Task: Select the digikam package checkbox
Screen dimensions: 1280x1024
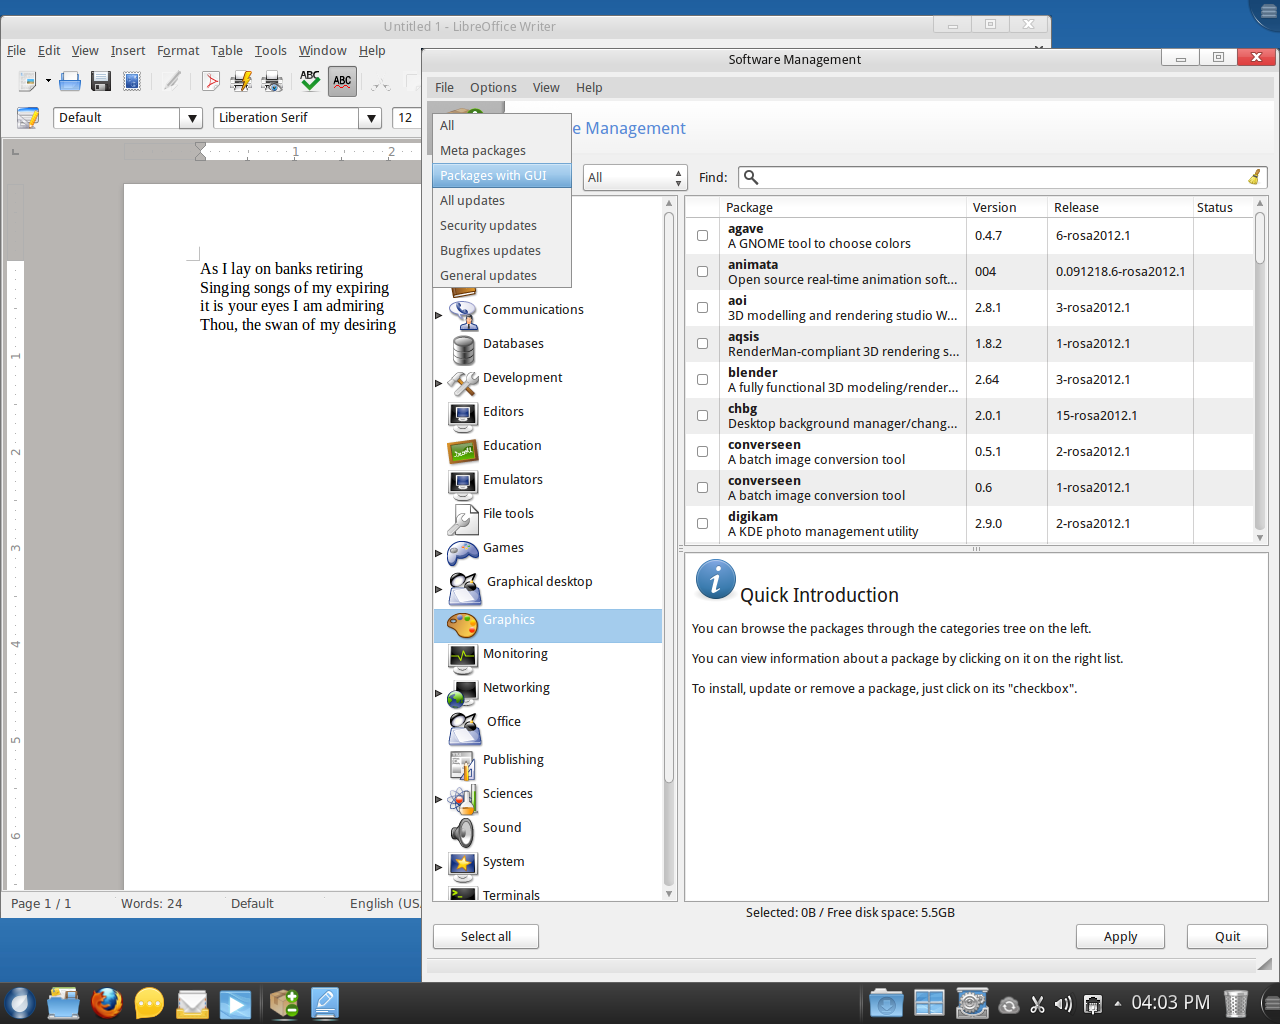Action: click(x=702, y=524)
